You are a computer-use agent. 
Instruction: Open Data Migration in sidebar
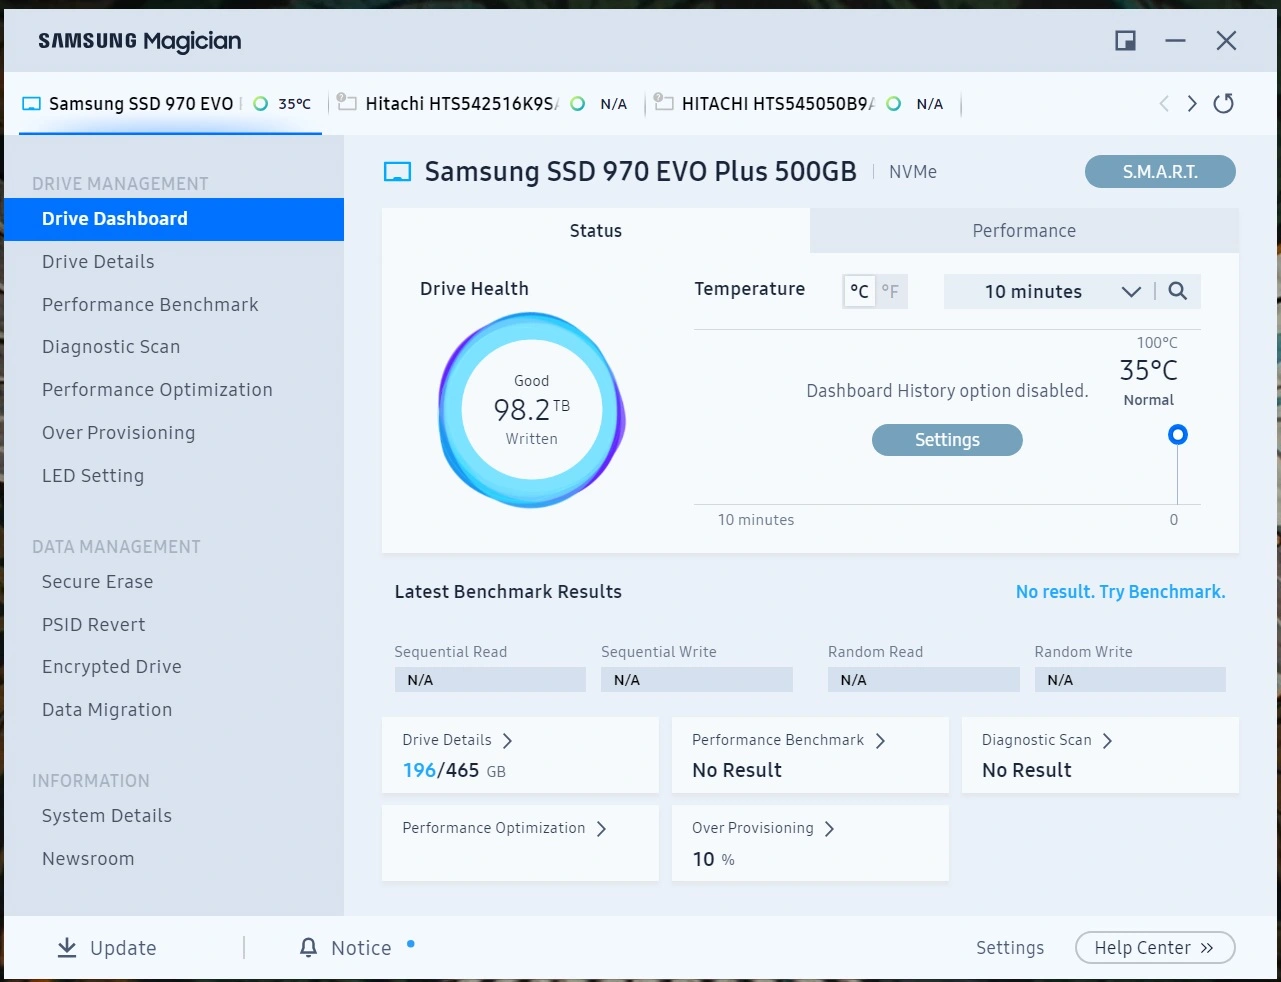[x=107, y=710]
